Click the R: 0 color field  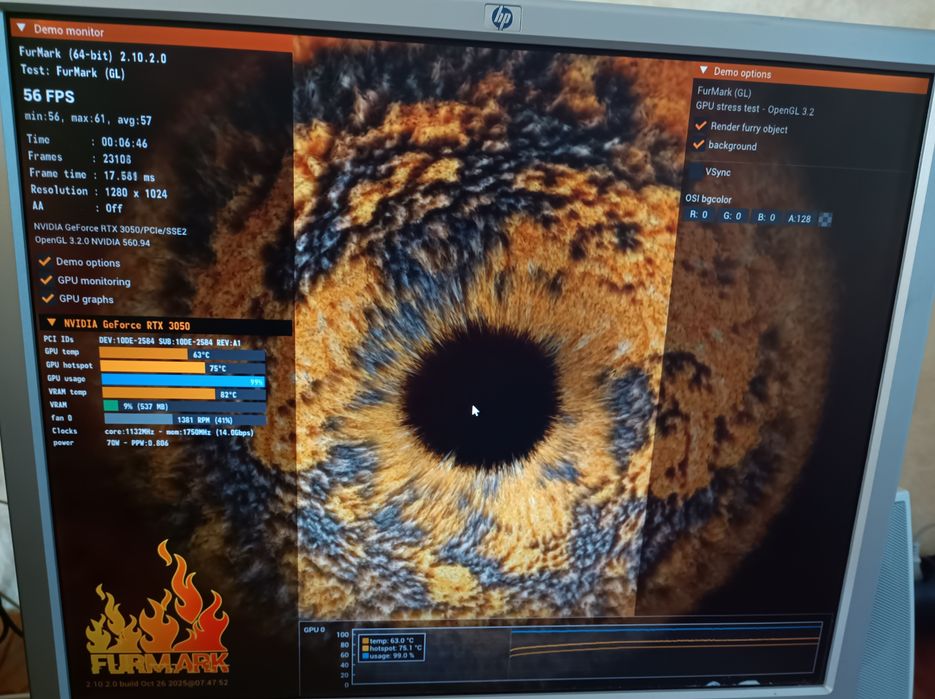(698, 215)
